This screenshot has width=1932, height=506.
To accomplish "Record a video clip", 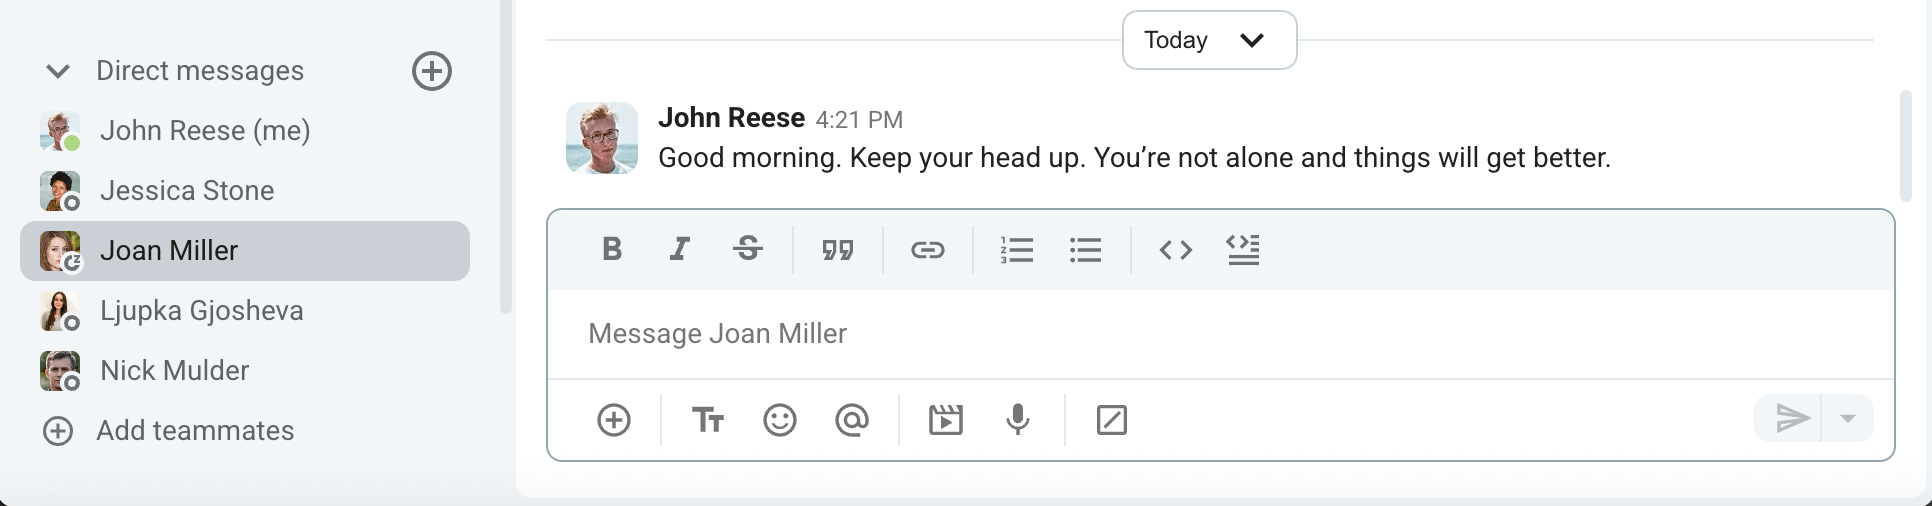I will tap(945, 420).
